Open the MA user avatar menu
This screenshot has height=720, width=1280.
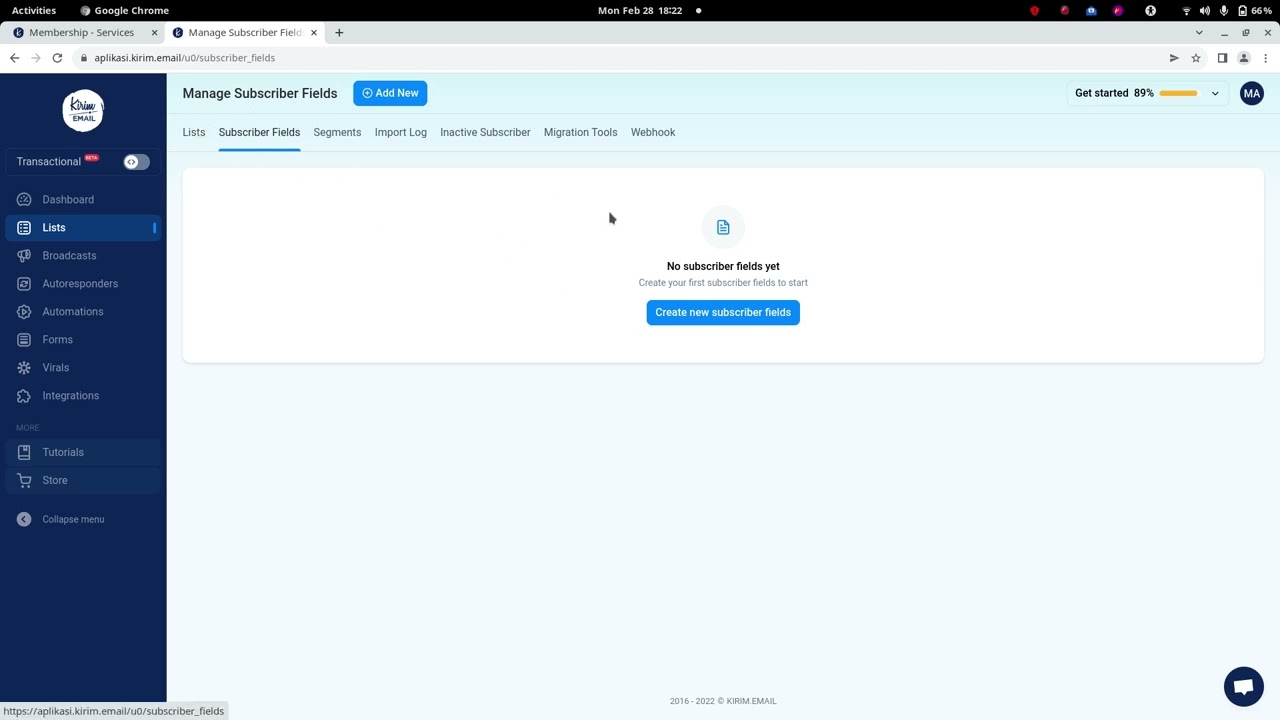1252,94
